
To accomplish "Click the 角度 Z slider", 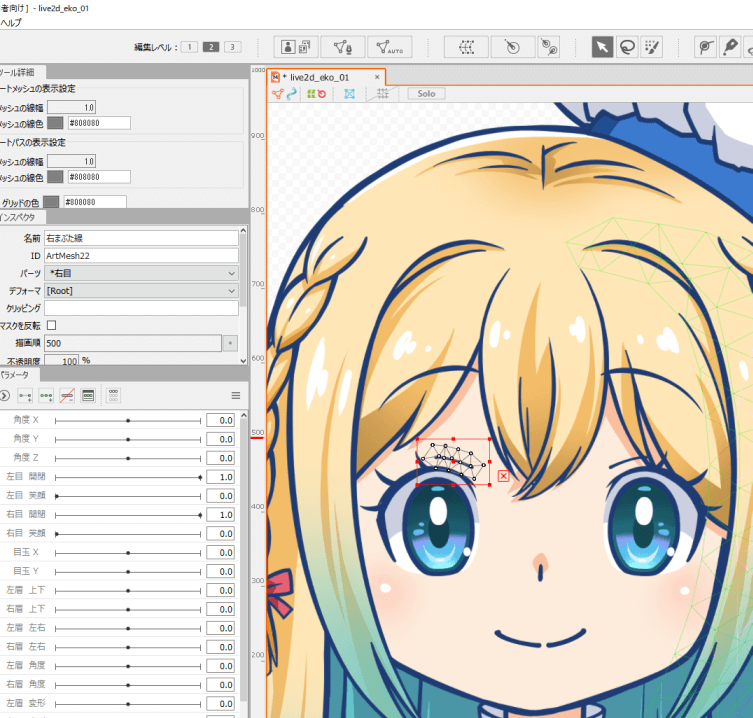I will point(128,459).
